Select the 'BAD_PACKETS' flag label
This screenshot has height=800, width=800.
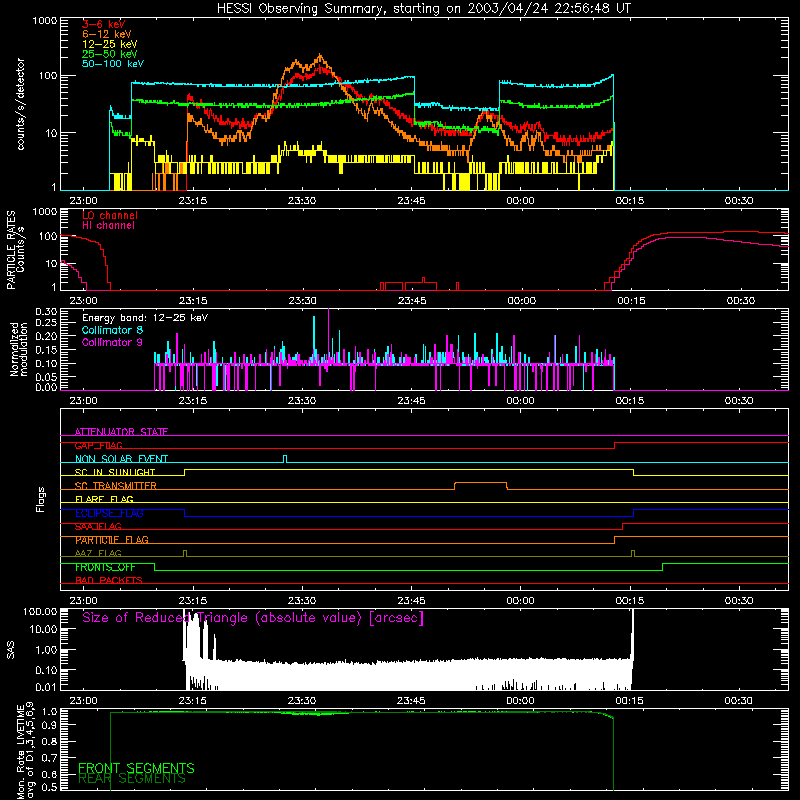point(109,581)
